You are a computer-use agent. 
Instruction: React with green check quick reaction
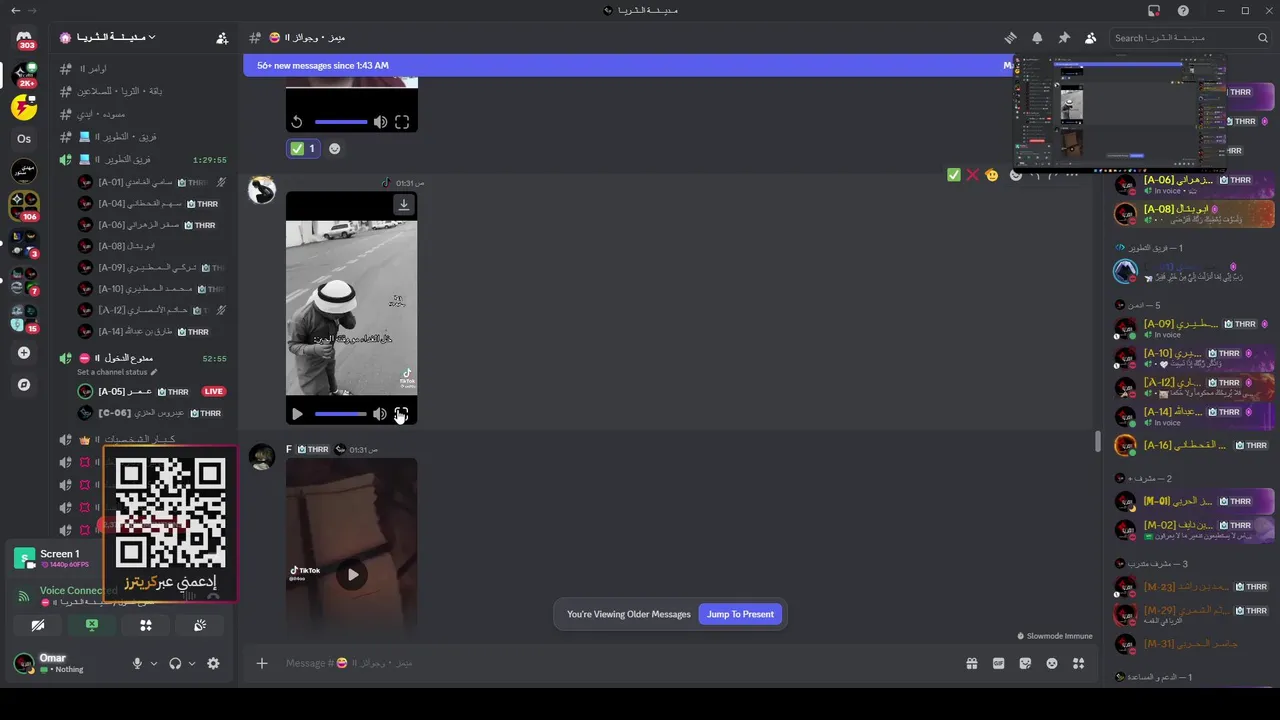coord(954,175)
